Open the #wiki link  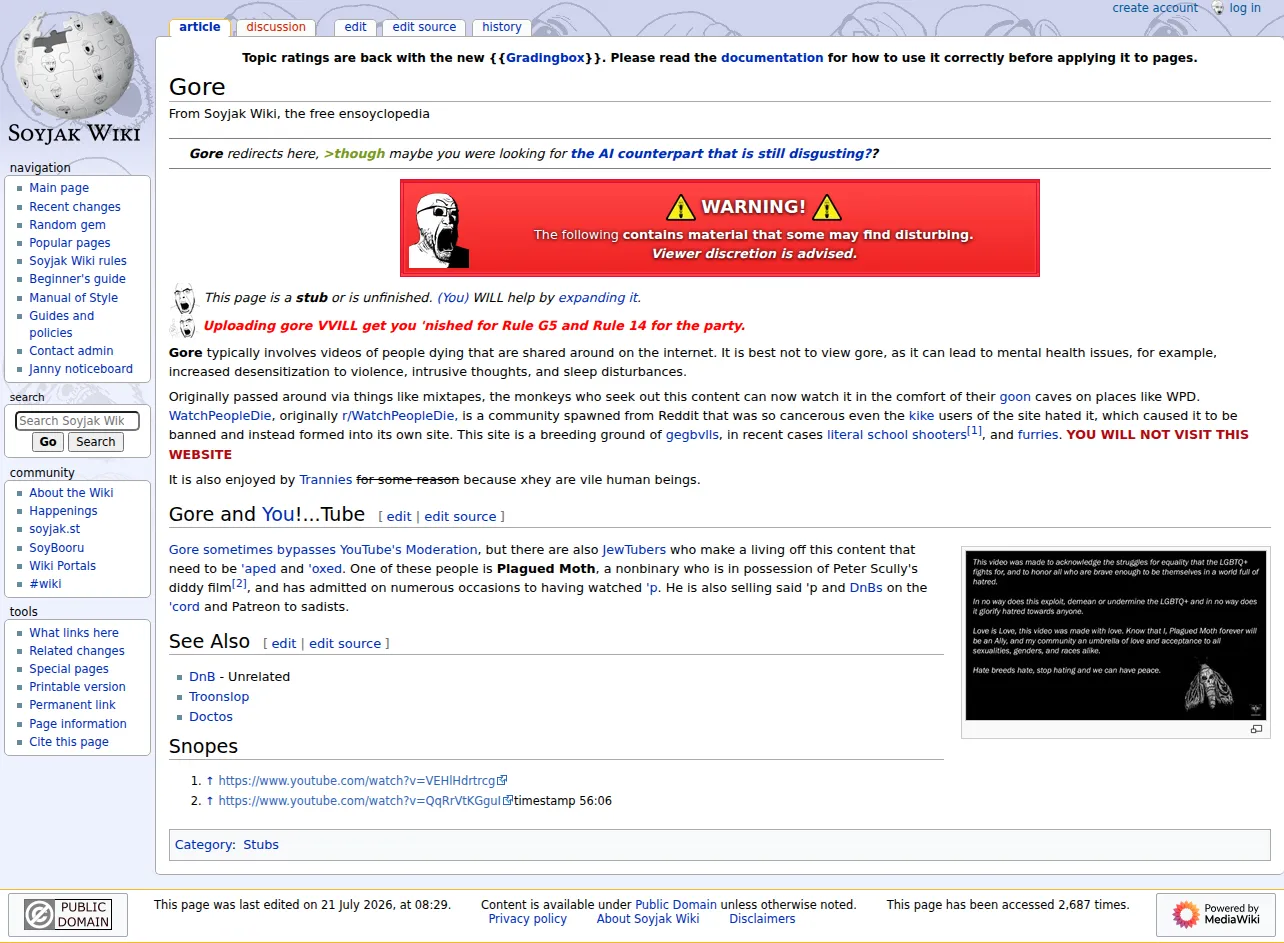pyautogui.click(x=45, y=584)
